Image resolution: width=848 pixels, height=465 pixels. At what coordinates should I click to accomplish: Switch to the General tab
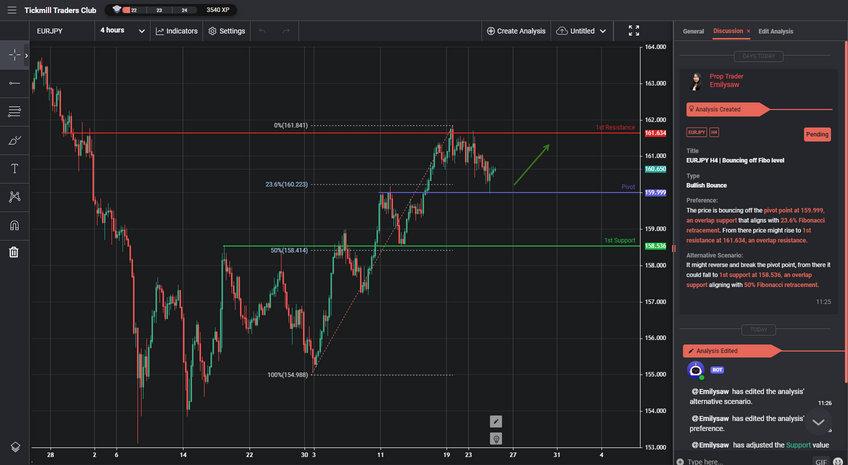point(693,31)
